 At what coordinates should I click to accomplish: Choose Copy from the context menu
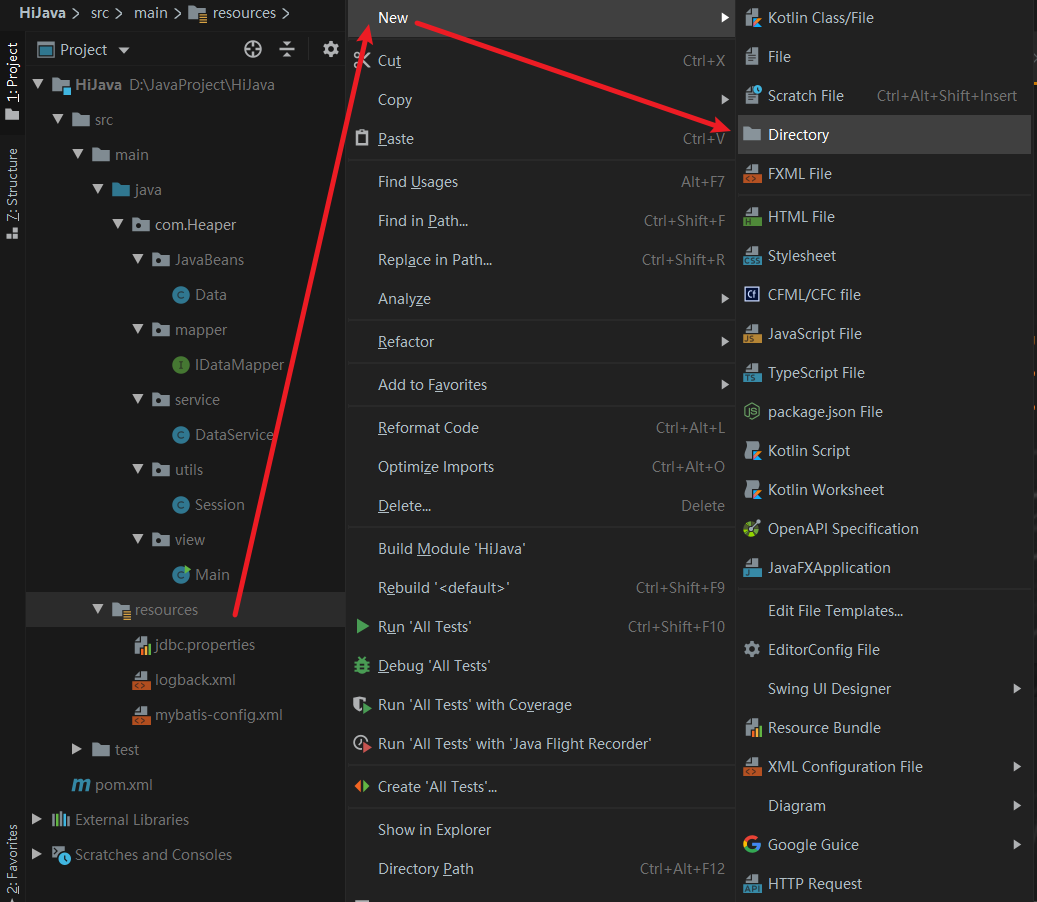pos(541,100)
